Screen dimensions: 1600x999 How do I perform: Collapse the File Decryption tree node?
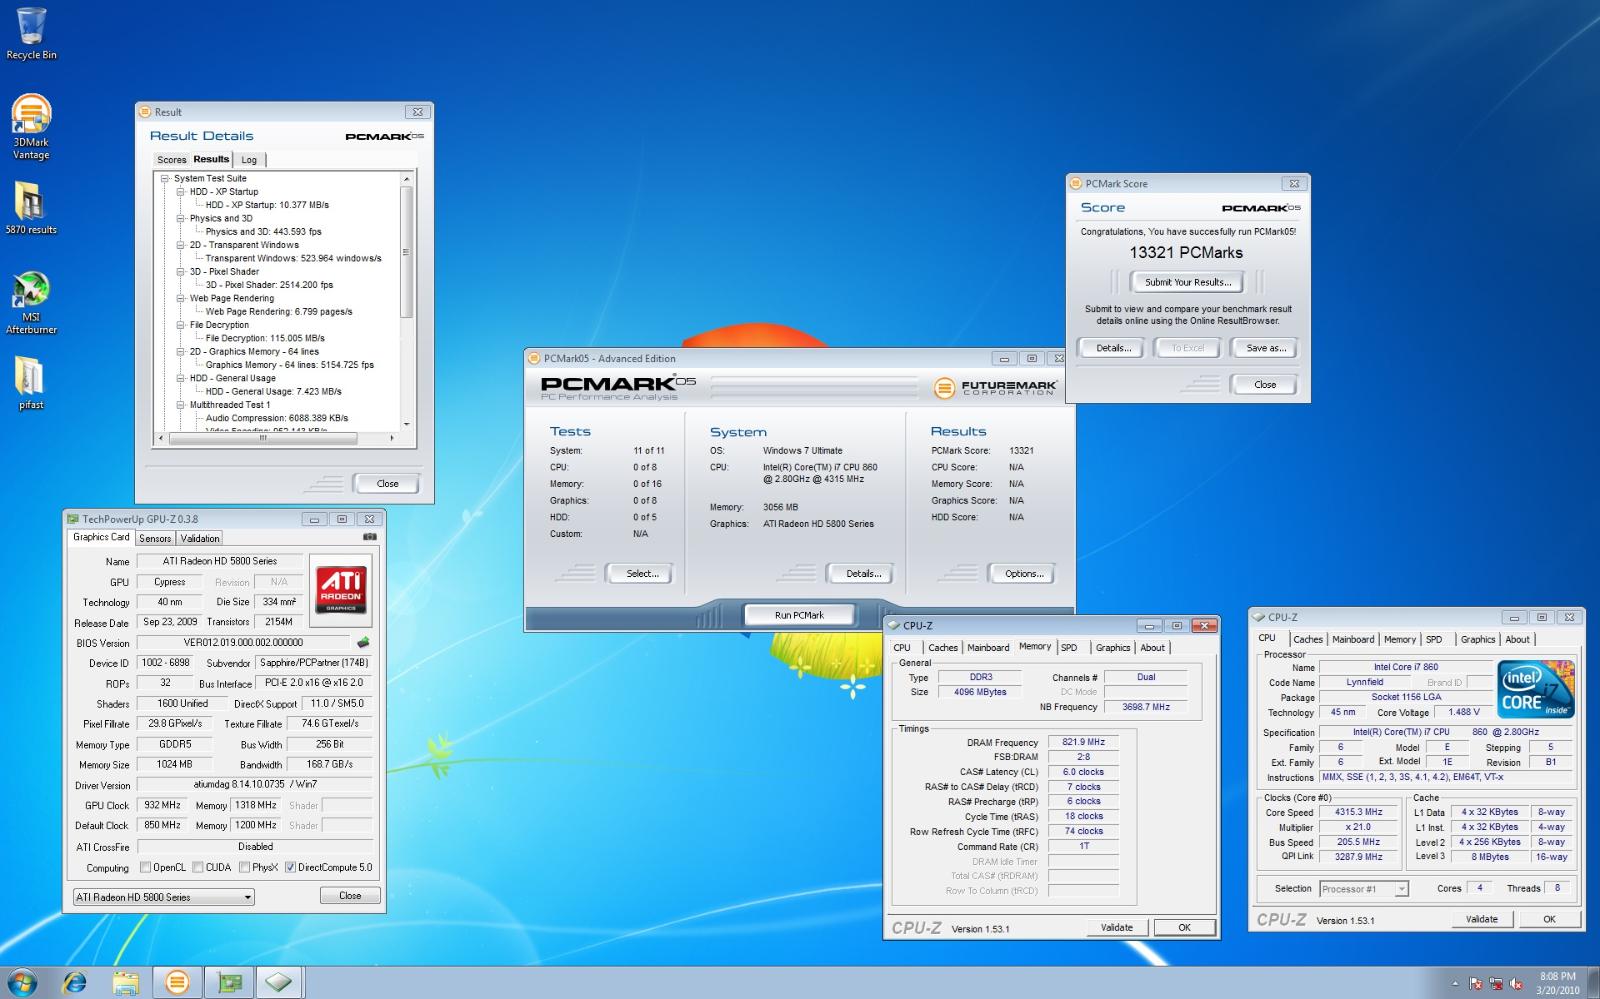point(181,325)
